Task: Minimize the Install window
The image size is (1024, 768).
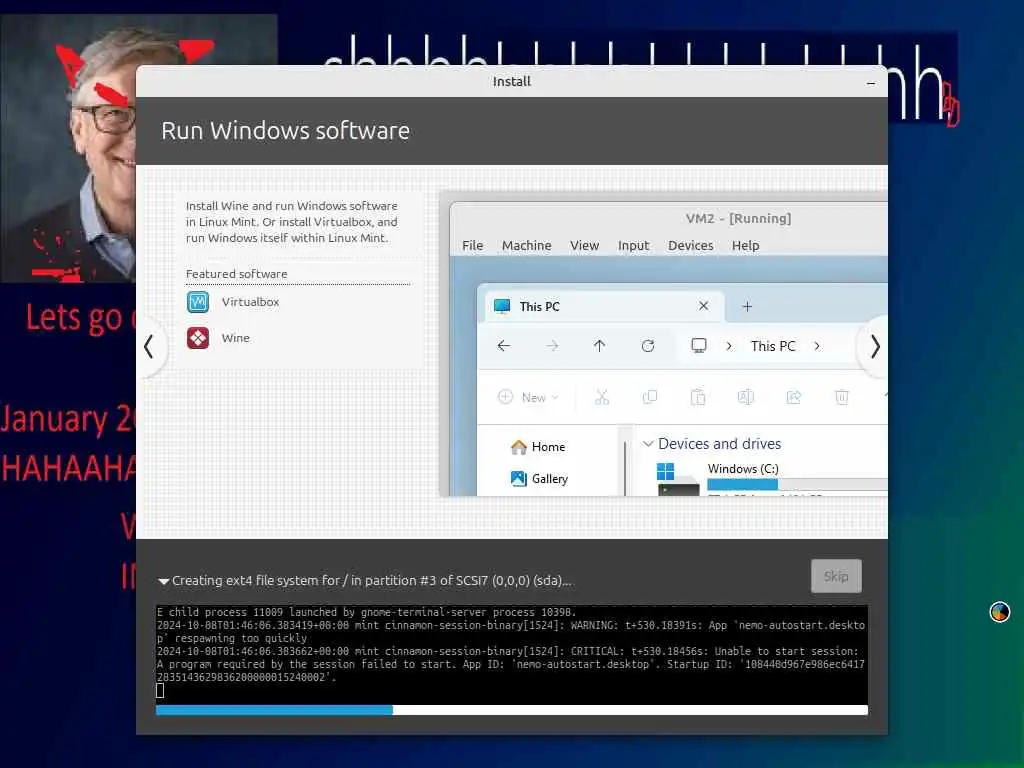Action: point(871,83)
